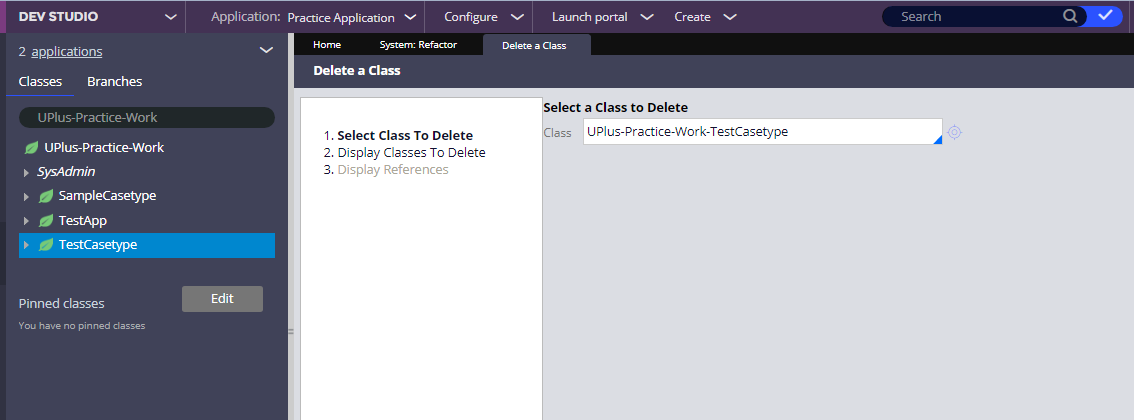Expand the SampleCasetype tree node
The width and height of the screenshot is (1134, 420).
click(27, 197)
